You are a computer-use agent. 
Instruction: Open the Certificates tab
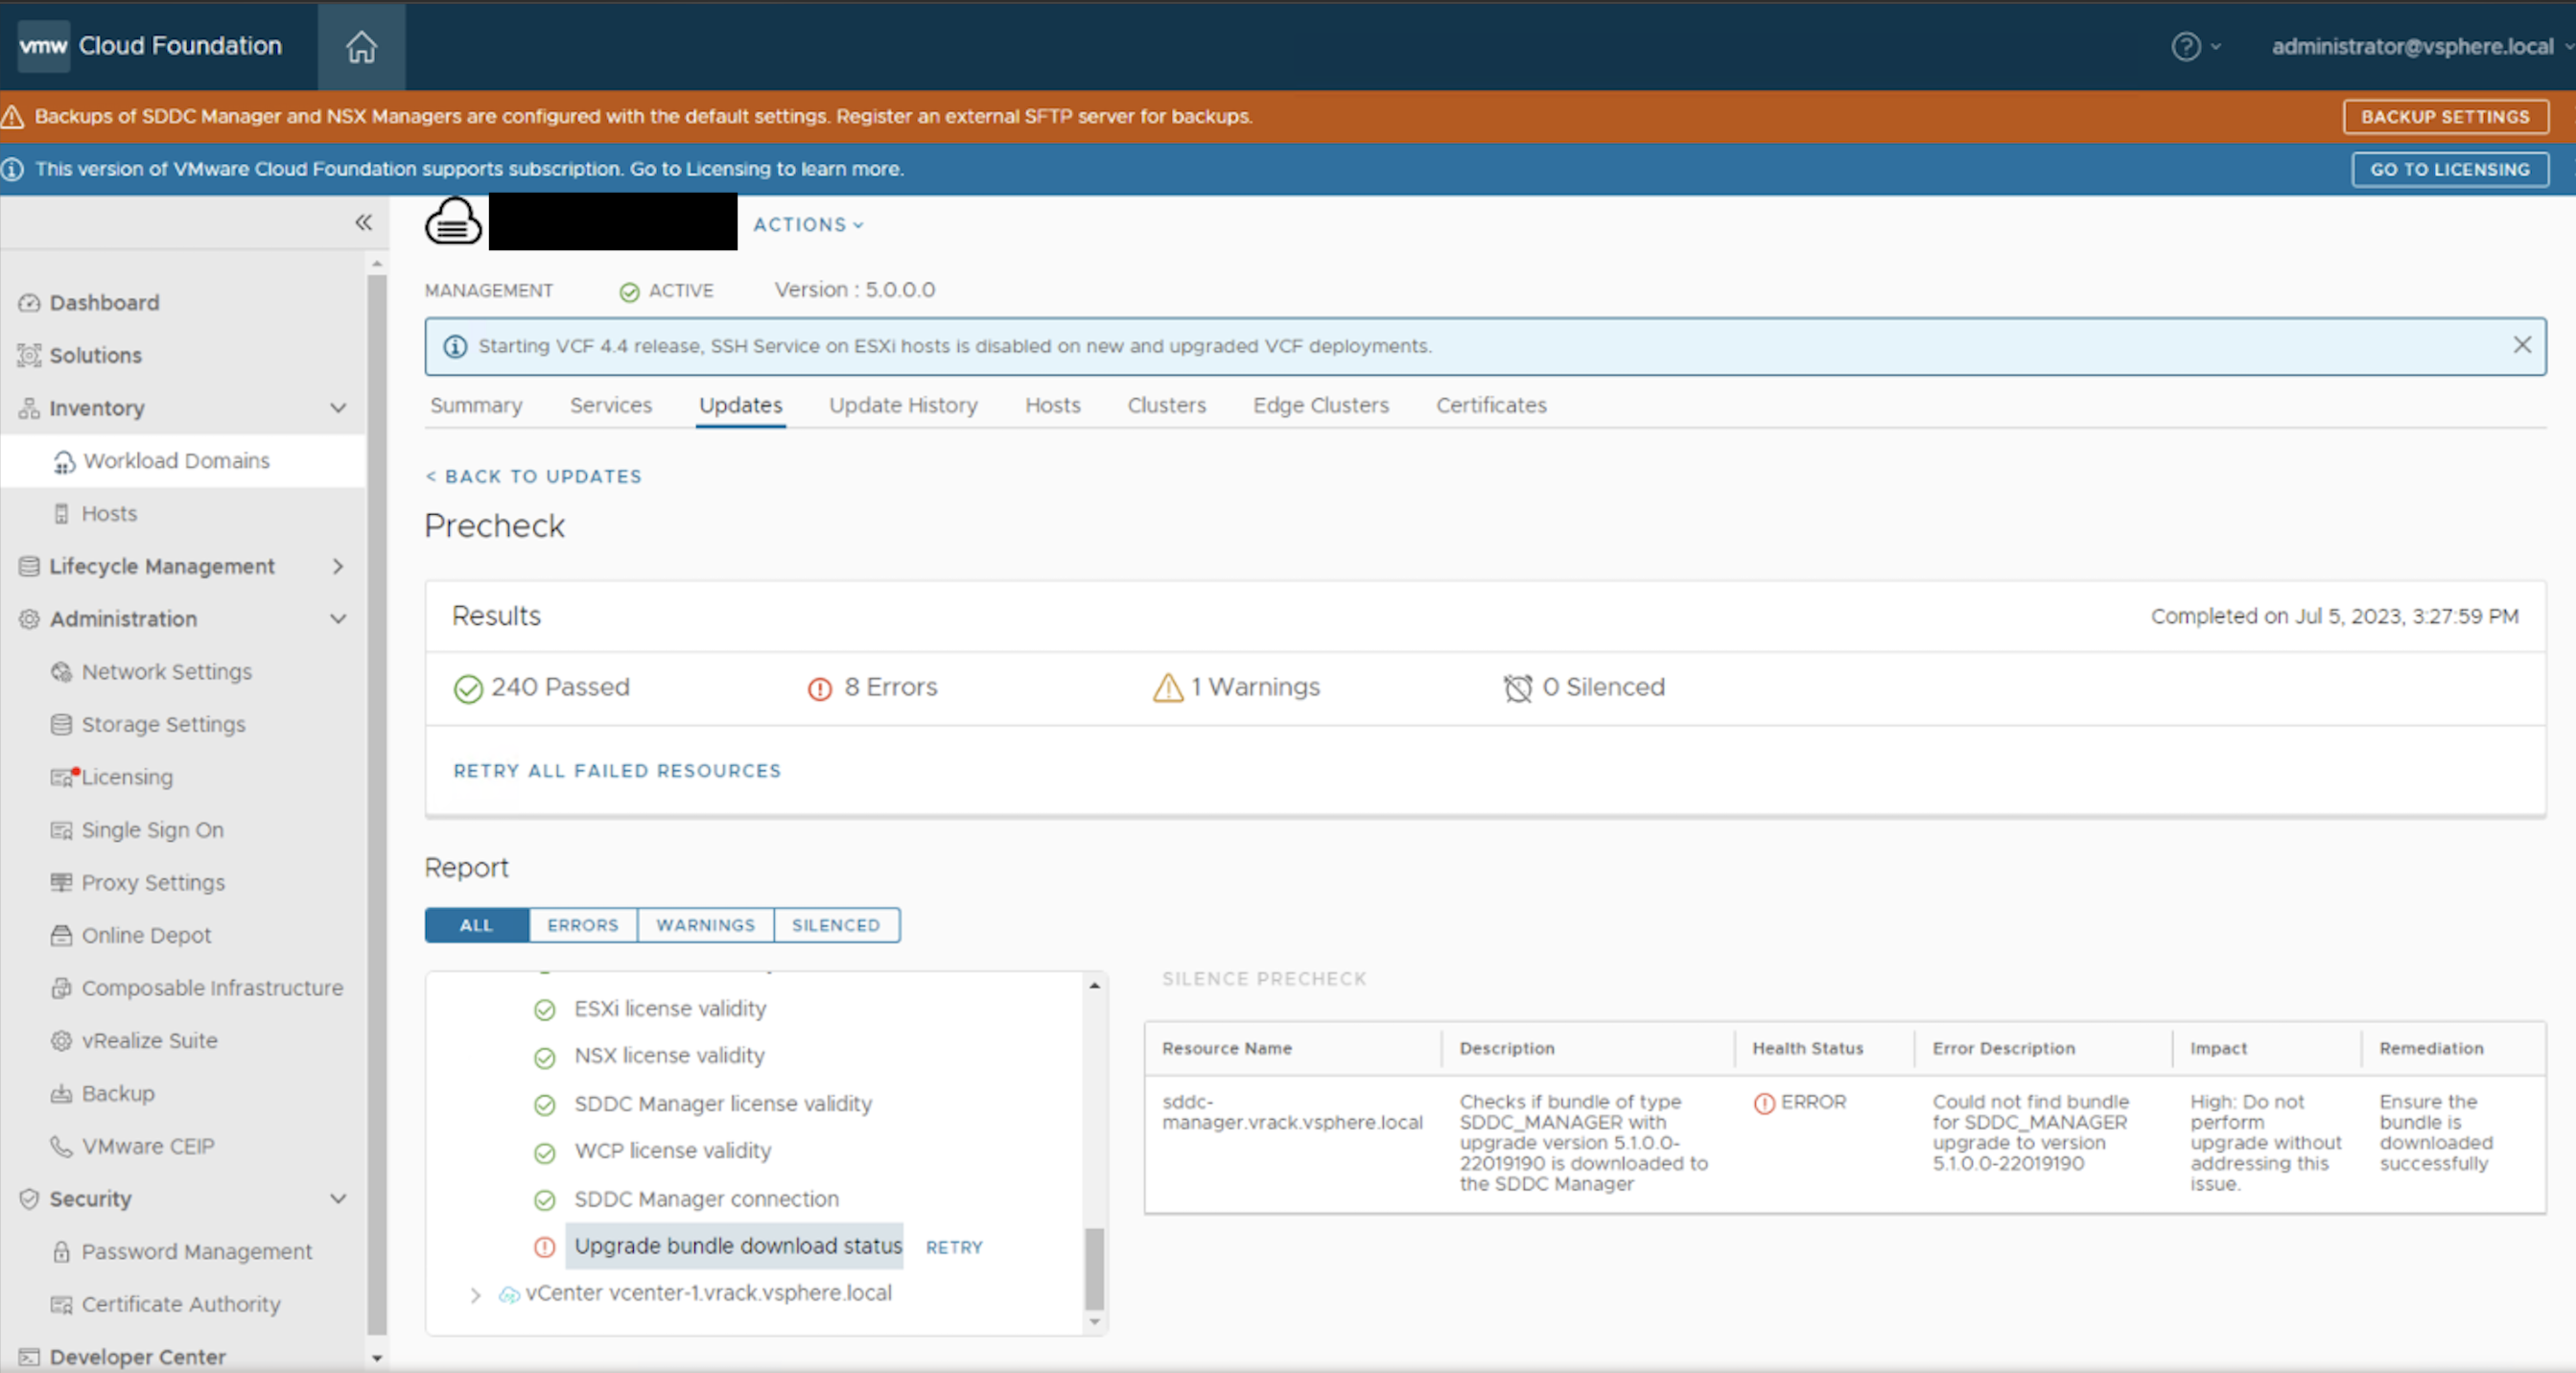pos(1490,405)
